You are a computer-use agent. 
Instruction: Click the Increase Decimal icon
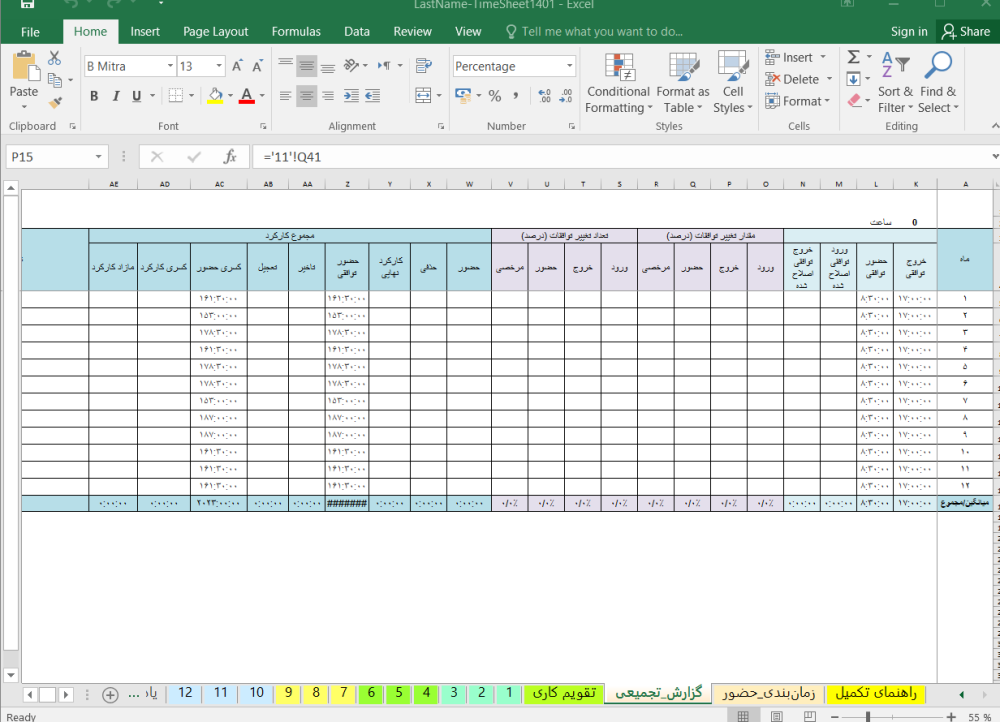[544, 96]
